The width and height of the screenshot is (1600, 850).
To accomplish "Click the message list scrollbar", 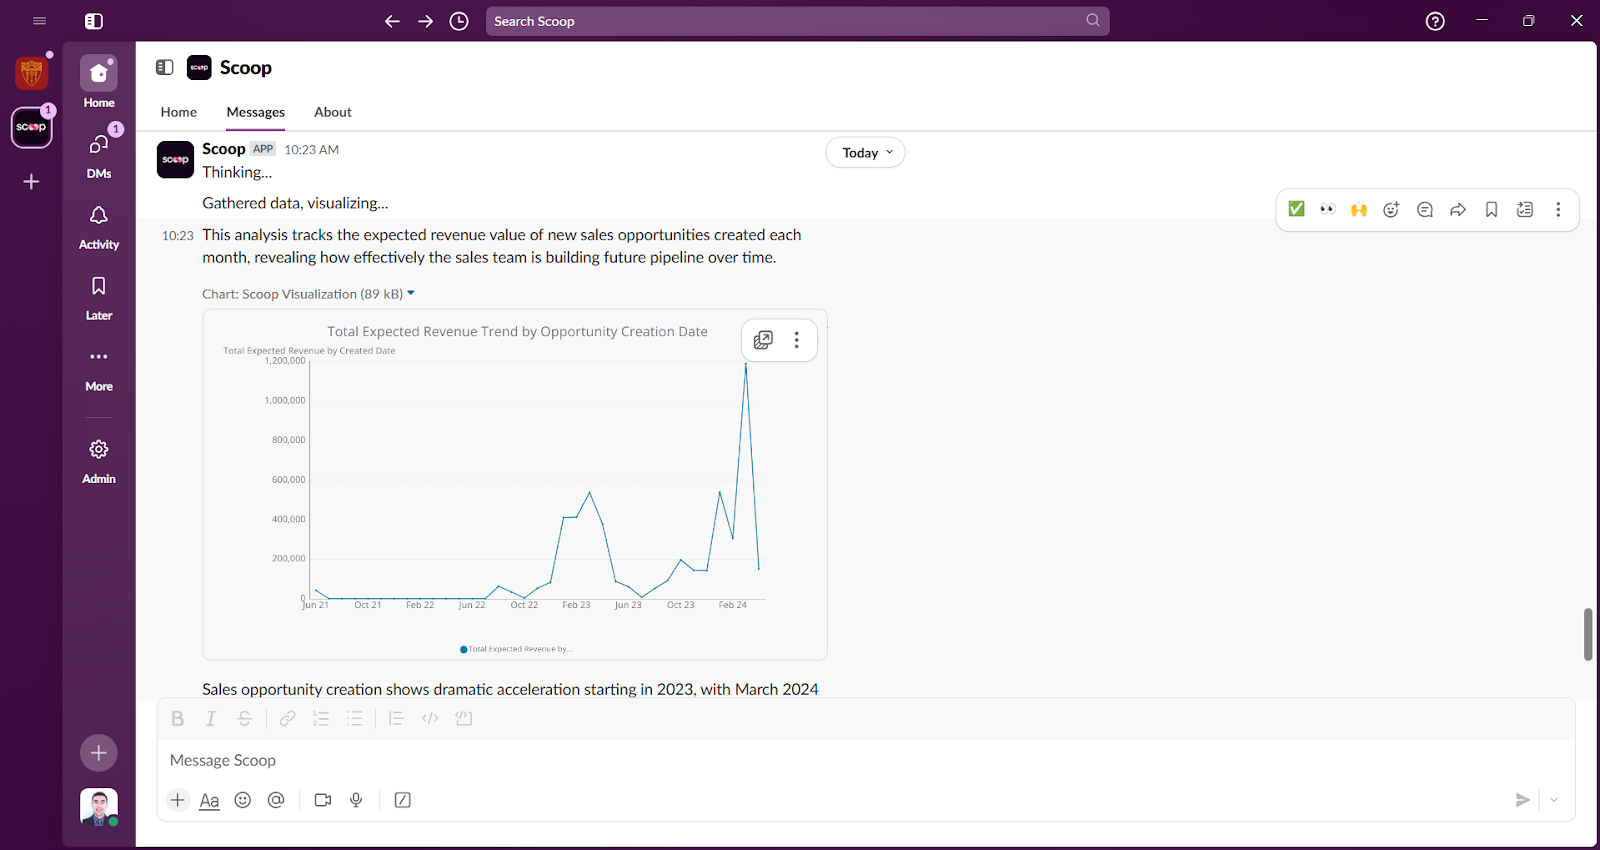I will (x=1588, y=634).
